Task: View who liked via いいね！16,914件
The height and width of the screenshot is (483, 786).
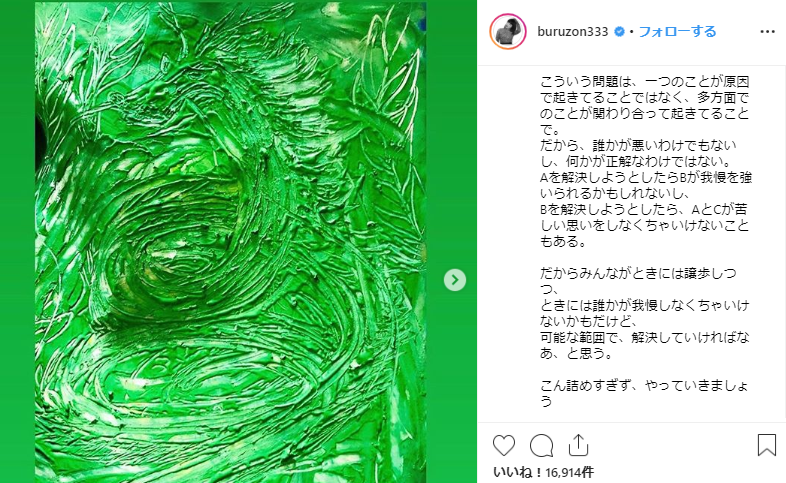Action: [x=543, y=472]
